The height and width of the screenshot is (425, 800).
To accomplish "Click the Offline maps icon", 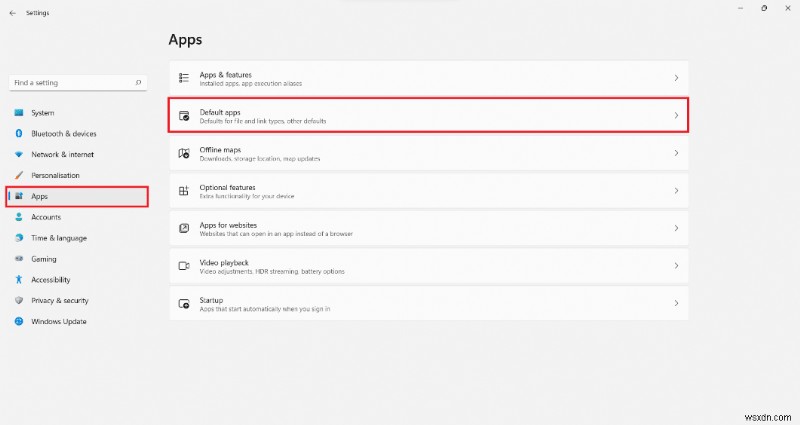I will [x=183, y=153].
